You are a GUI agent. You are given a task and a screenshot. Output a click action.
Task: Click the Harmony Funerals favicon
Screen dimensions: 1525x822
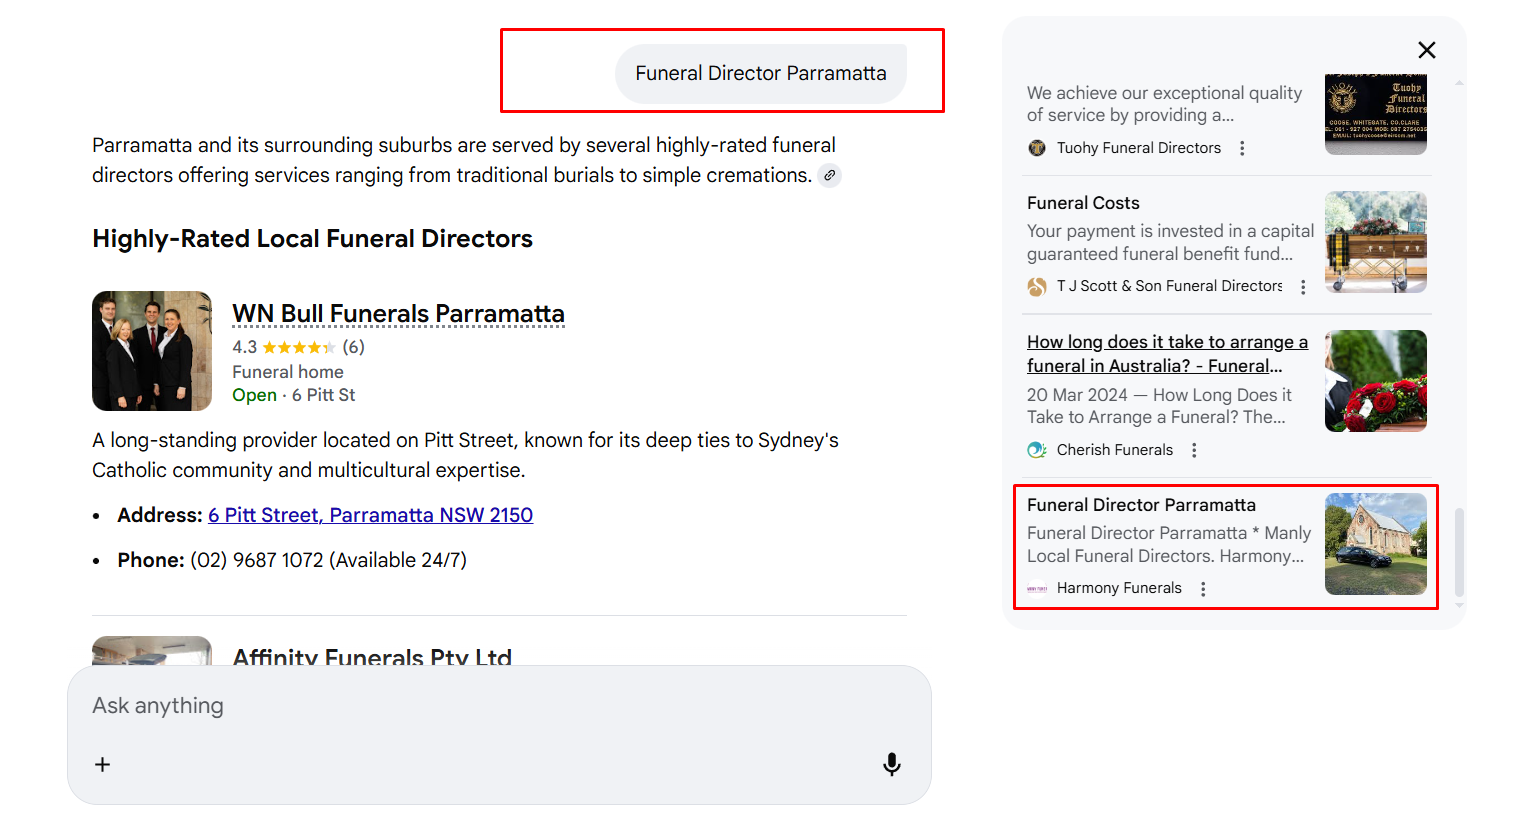coord(1037,589)
